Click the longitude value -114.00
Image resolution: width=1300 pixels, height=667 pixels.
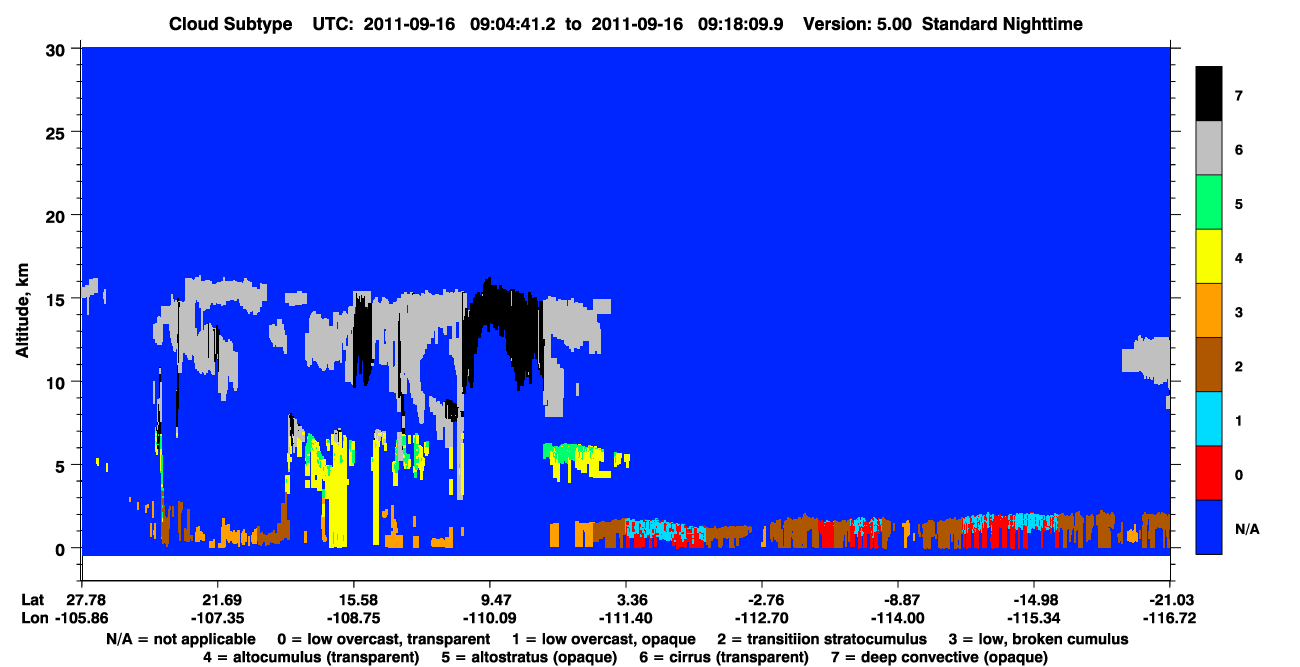897,618
